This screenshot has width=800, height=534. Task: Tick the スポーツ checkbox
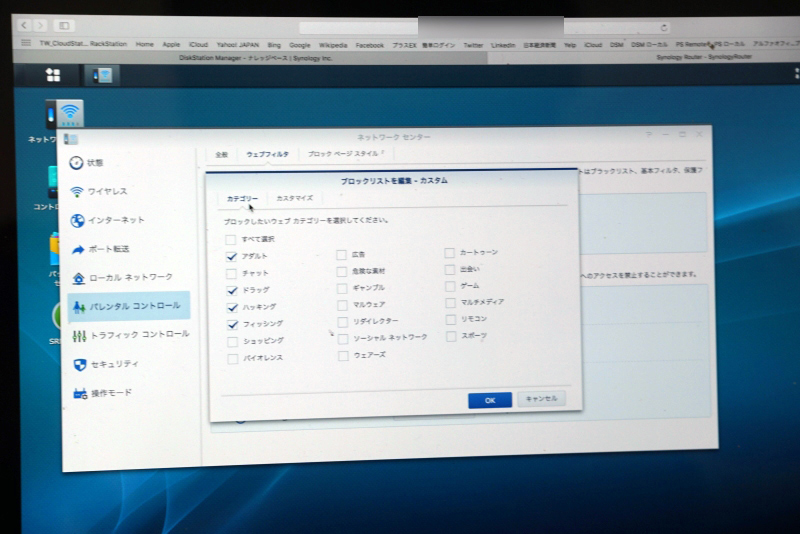[451, 336]
